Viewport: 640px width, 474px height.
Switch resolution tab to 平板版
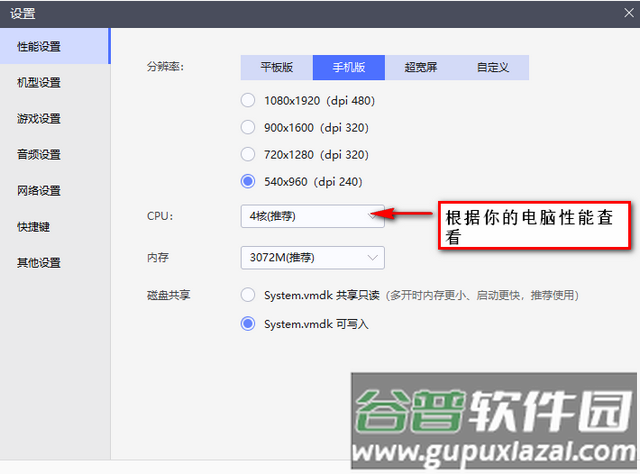(x=276, y=68)
